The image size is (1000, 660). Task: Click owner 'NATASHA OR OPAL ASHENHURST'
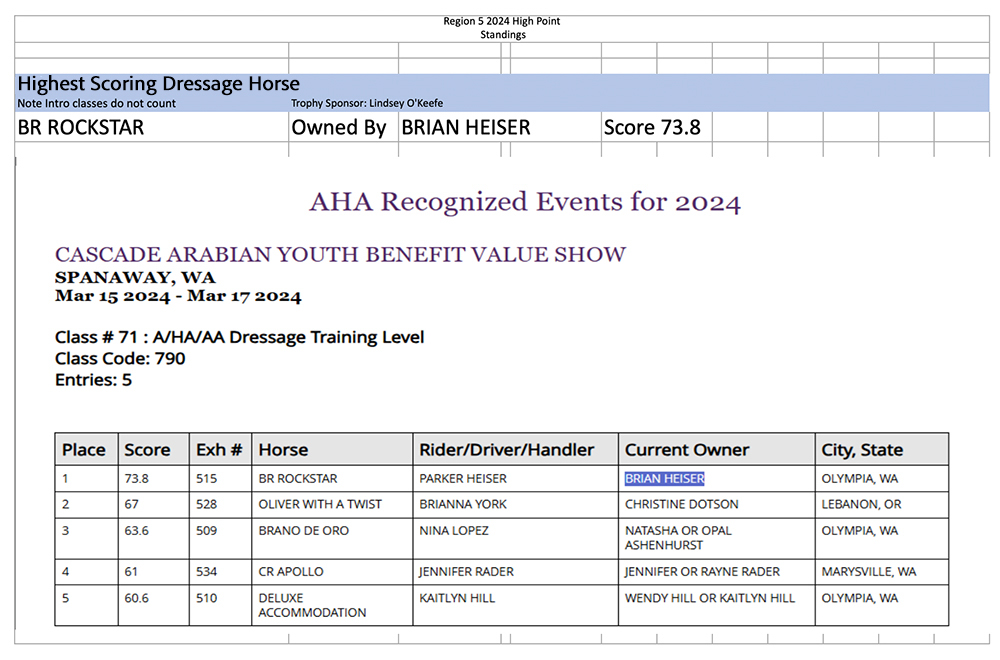(x=678, y=538)
